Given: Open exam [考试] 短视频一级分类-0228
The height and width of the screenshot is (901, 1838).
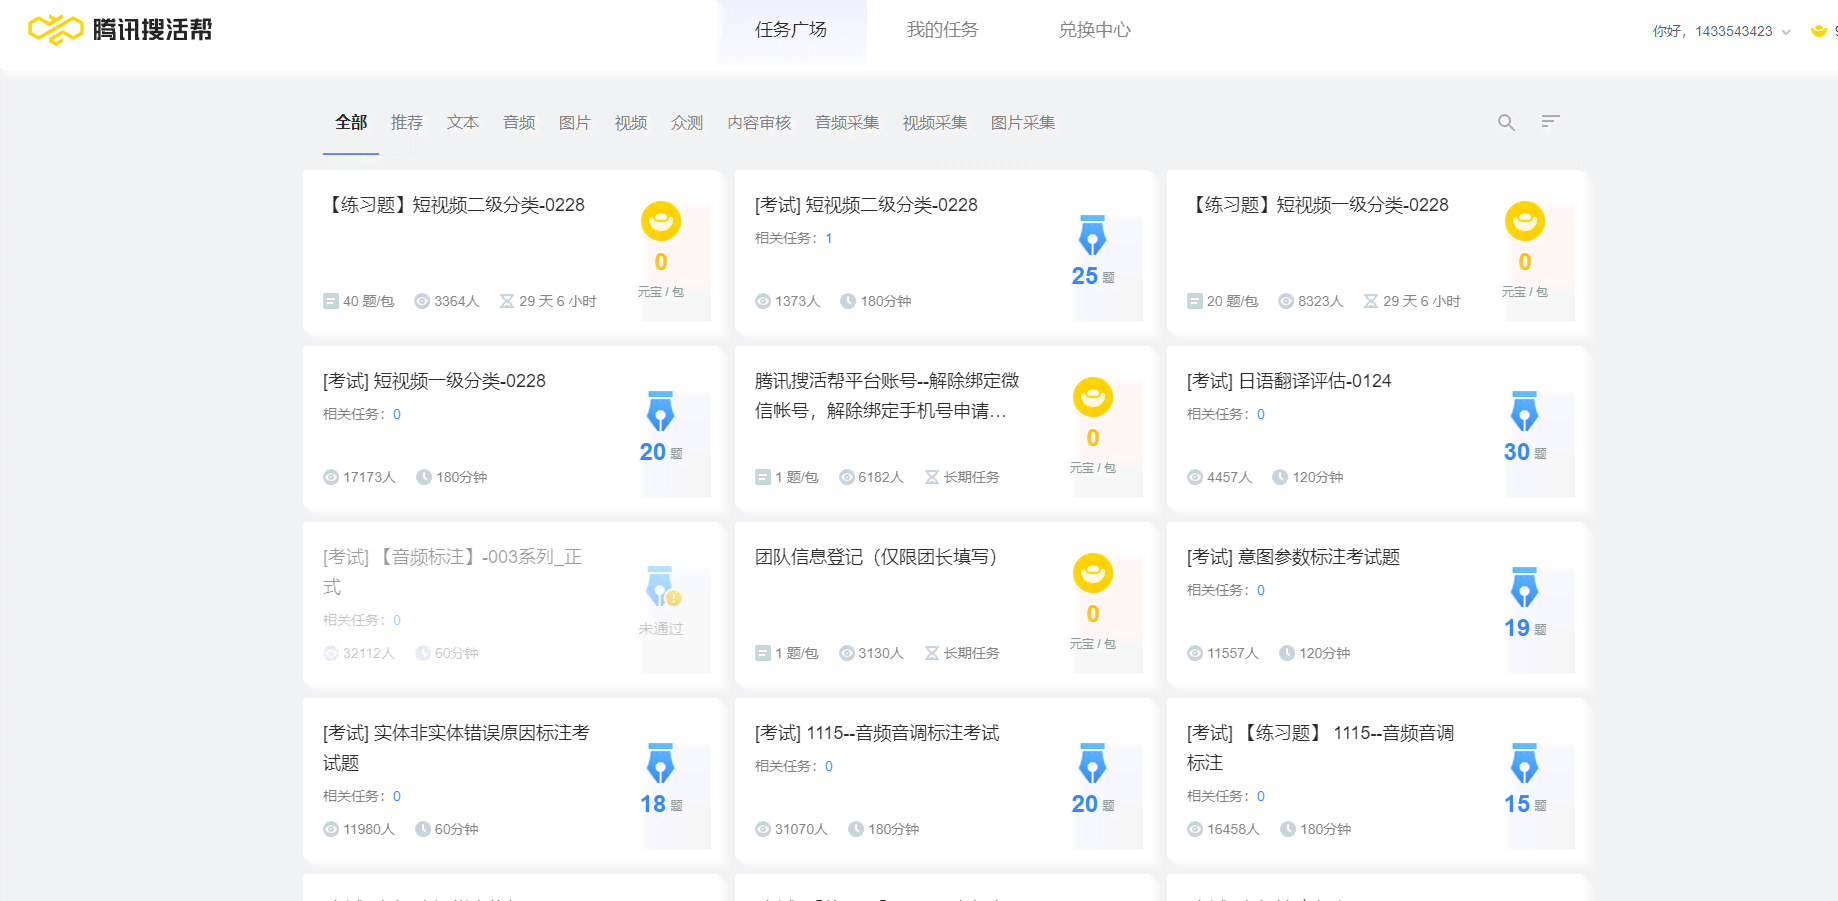Looking at the screenshot, I should click(434, 381).
